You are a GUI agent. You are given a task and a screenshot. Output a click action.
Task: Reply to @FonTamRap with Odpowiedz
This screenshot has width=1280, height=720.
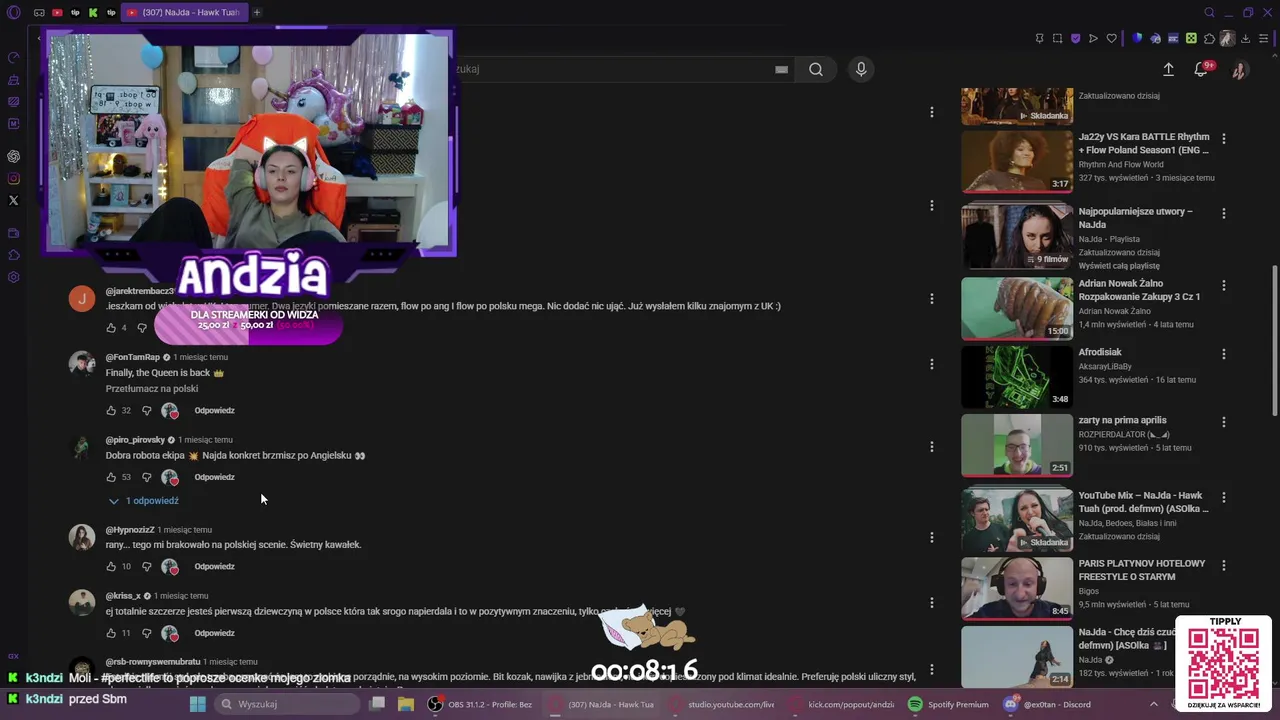pyautogui.click(x=214, y=410)
